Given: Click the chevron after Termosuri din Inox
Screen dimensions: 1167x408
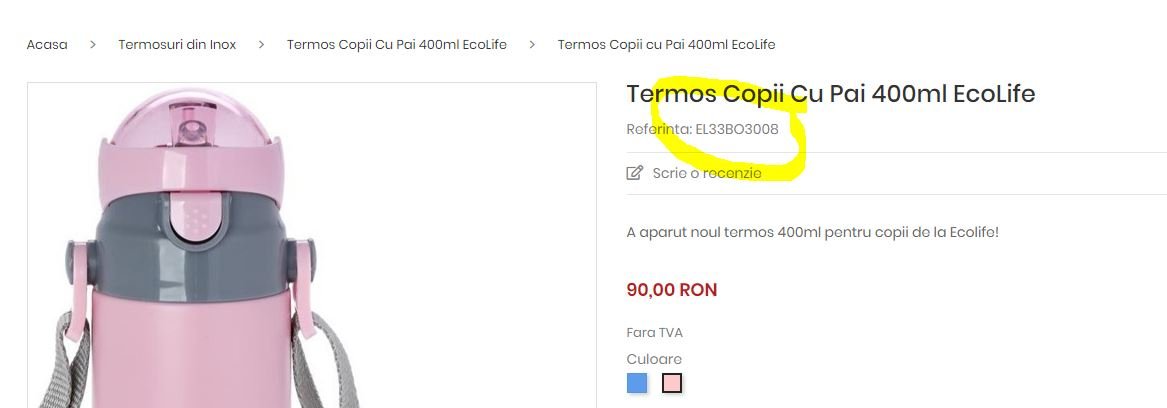Looking at the screenshot, I should 261,45.
